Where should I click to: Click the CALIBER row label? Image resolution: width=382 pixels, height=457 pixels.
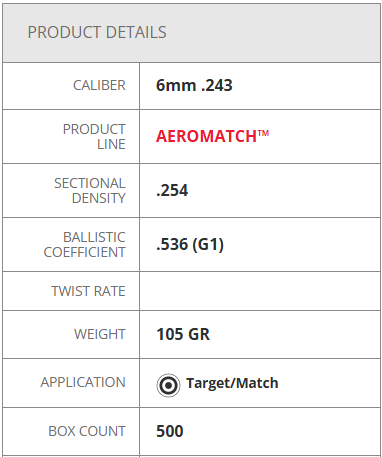(99, 85)
